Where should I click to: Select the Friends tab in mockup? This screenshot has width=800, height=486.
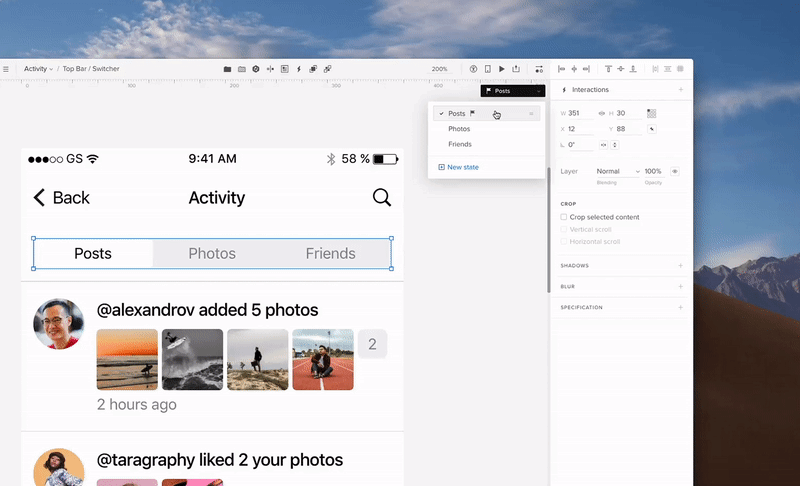point(331,253)
